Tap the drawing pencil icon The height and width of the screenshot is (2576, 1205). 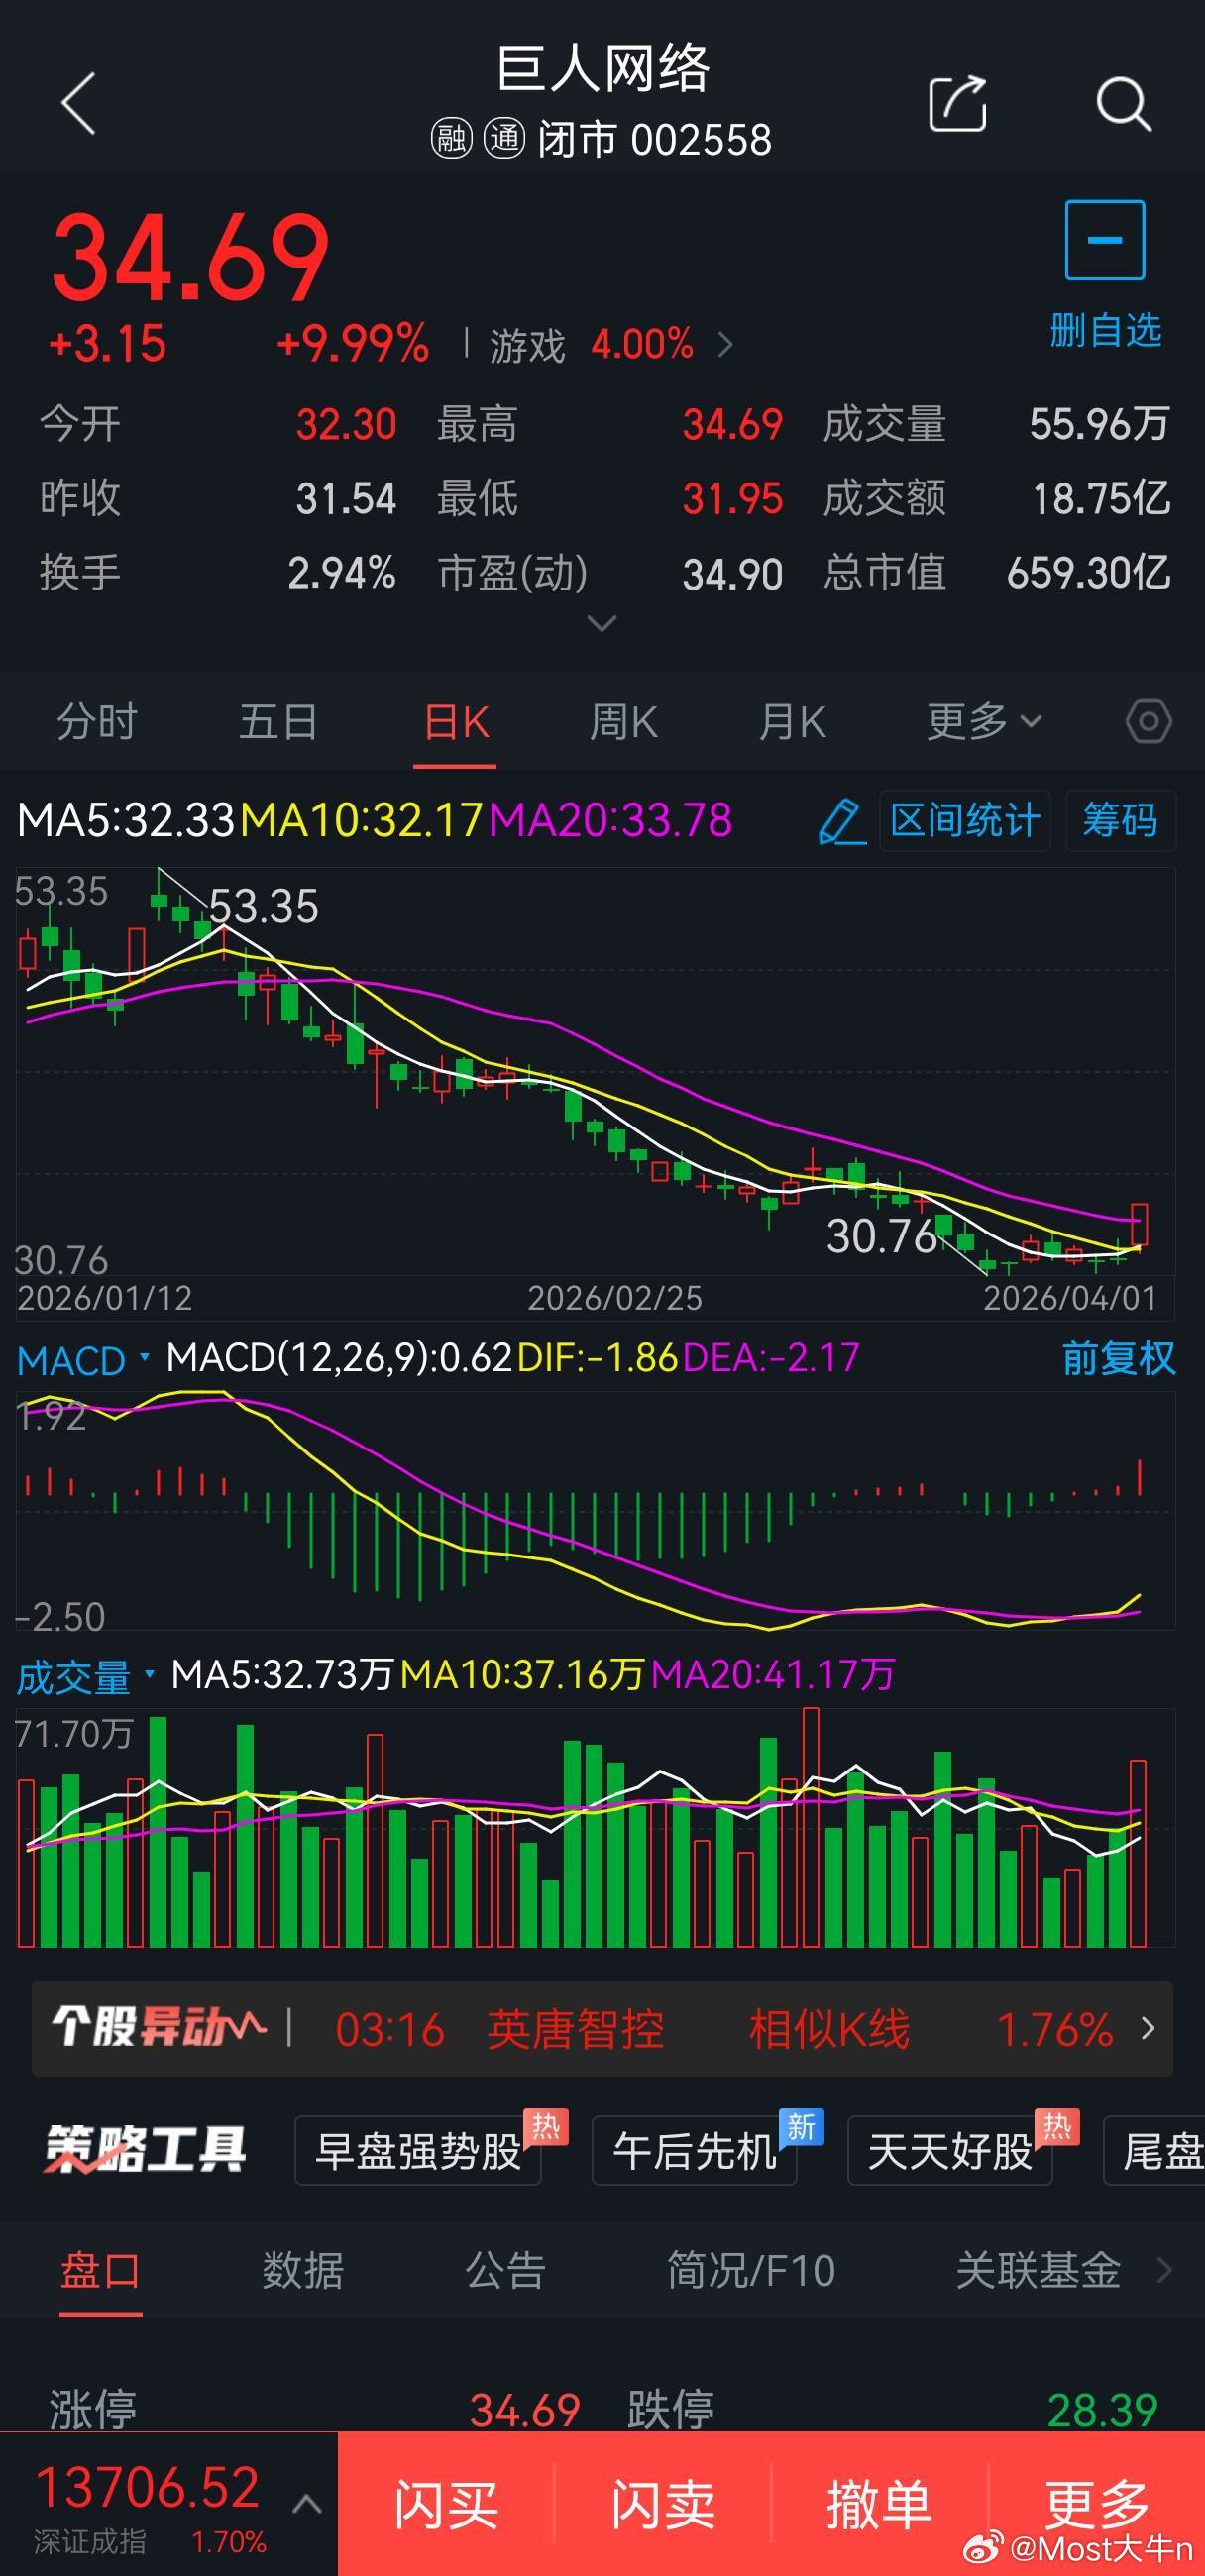842,821
